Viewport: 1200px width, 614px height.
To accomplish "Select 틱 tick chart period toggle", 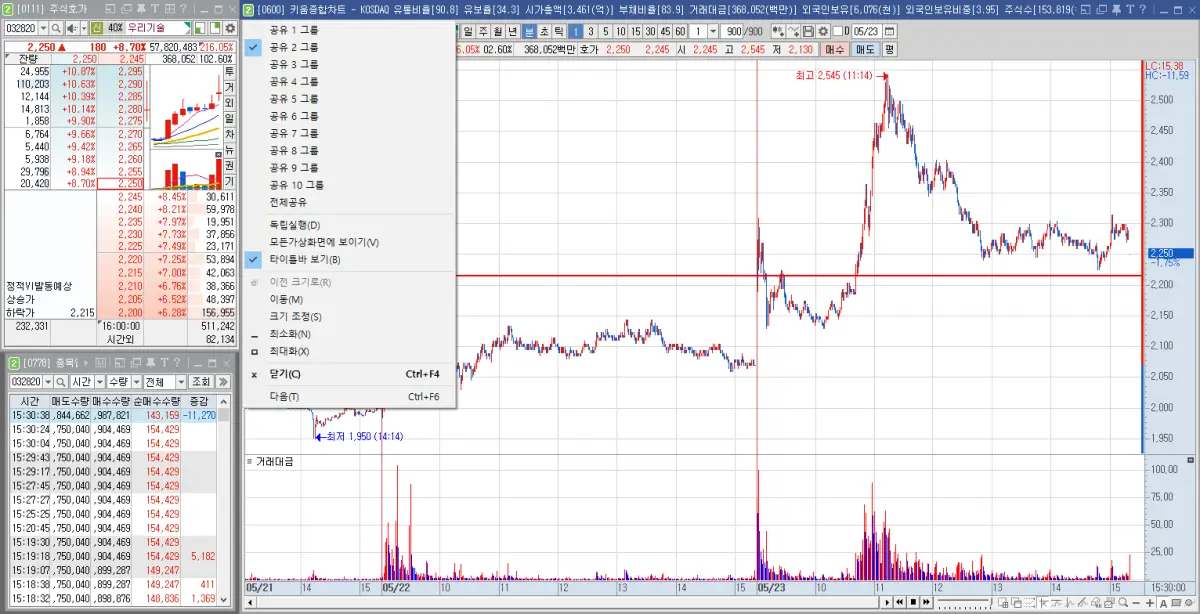I will pos(559,31).
